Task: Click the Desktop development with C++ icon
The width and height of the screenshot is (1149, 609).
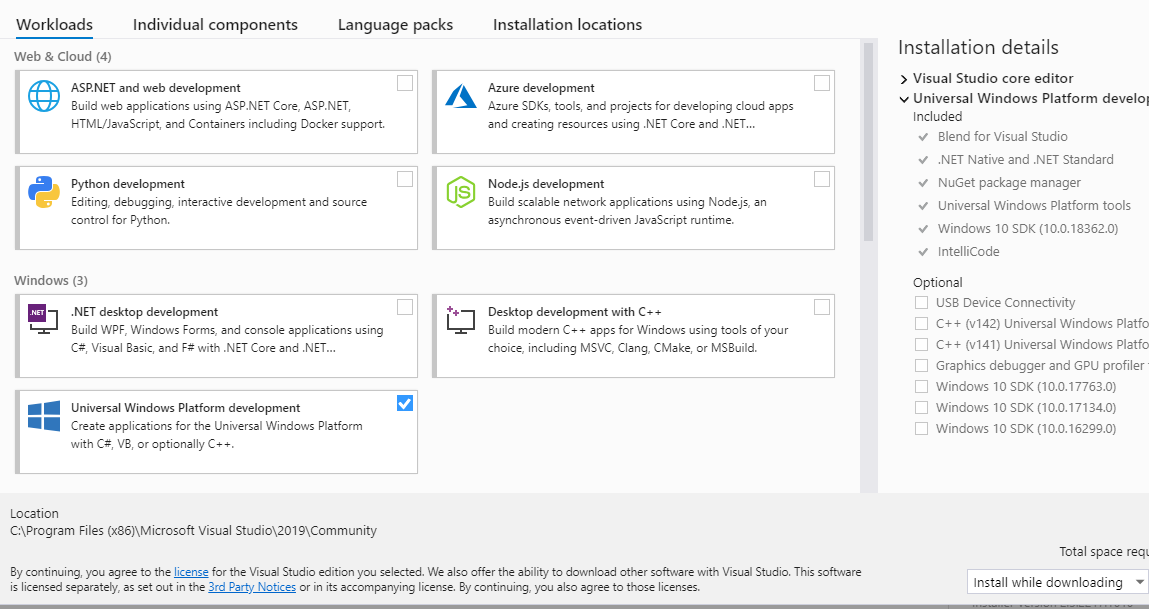Action: (x=461, y=318)
